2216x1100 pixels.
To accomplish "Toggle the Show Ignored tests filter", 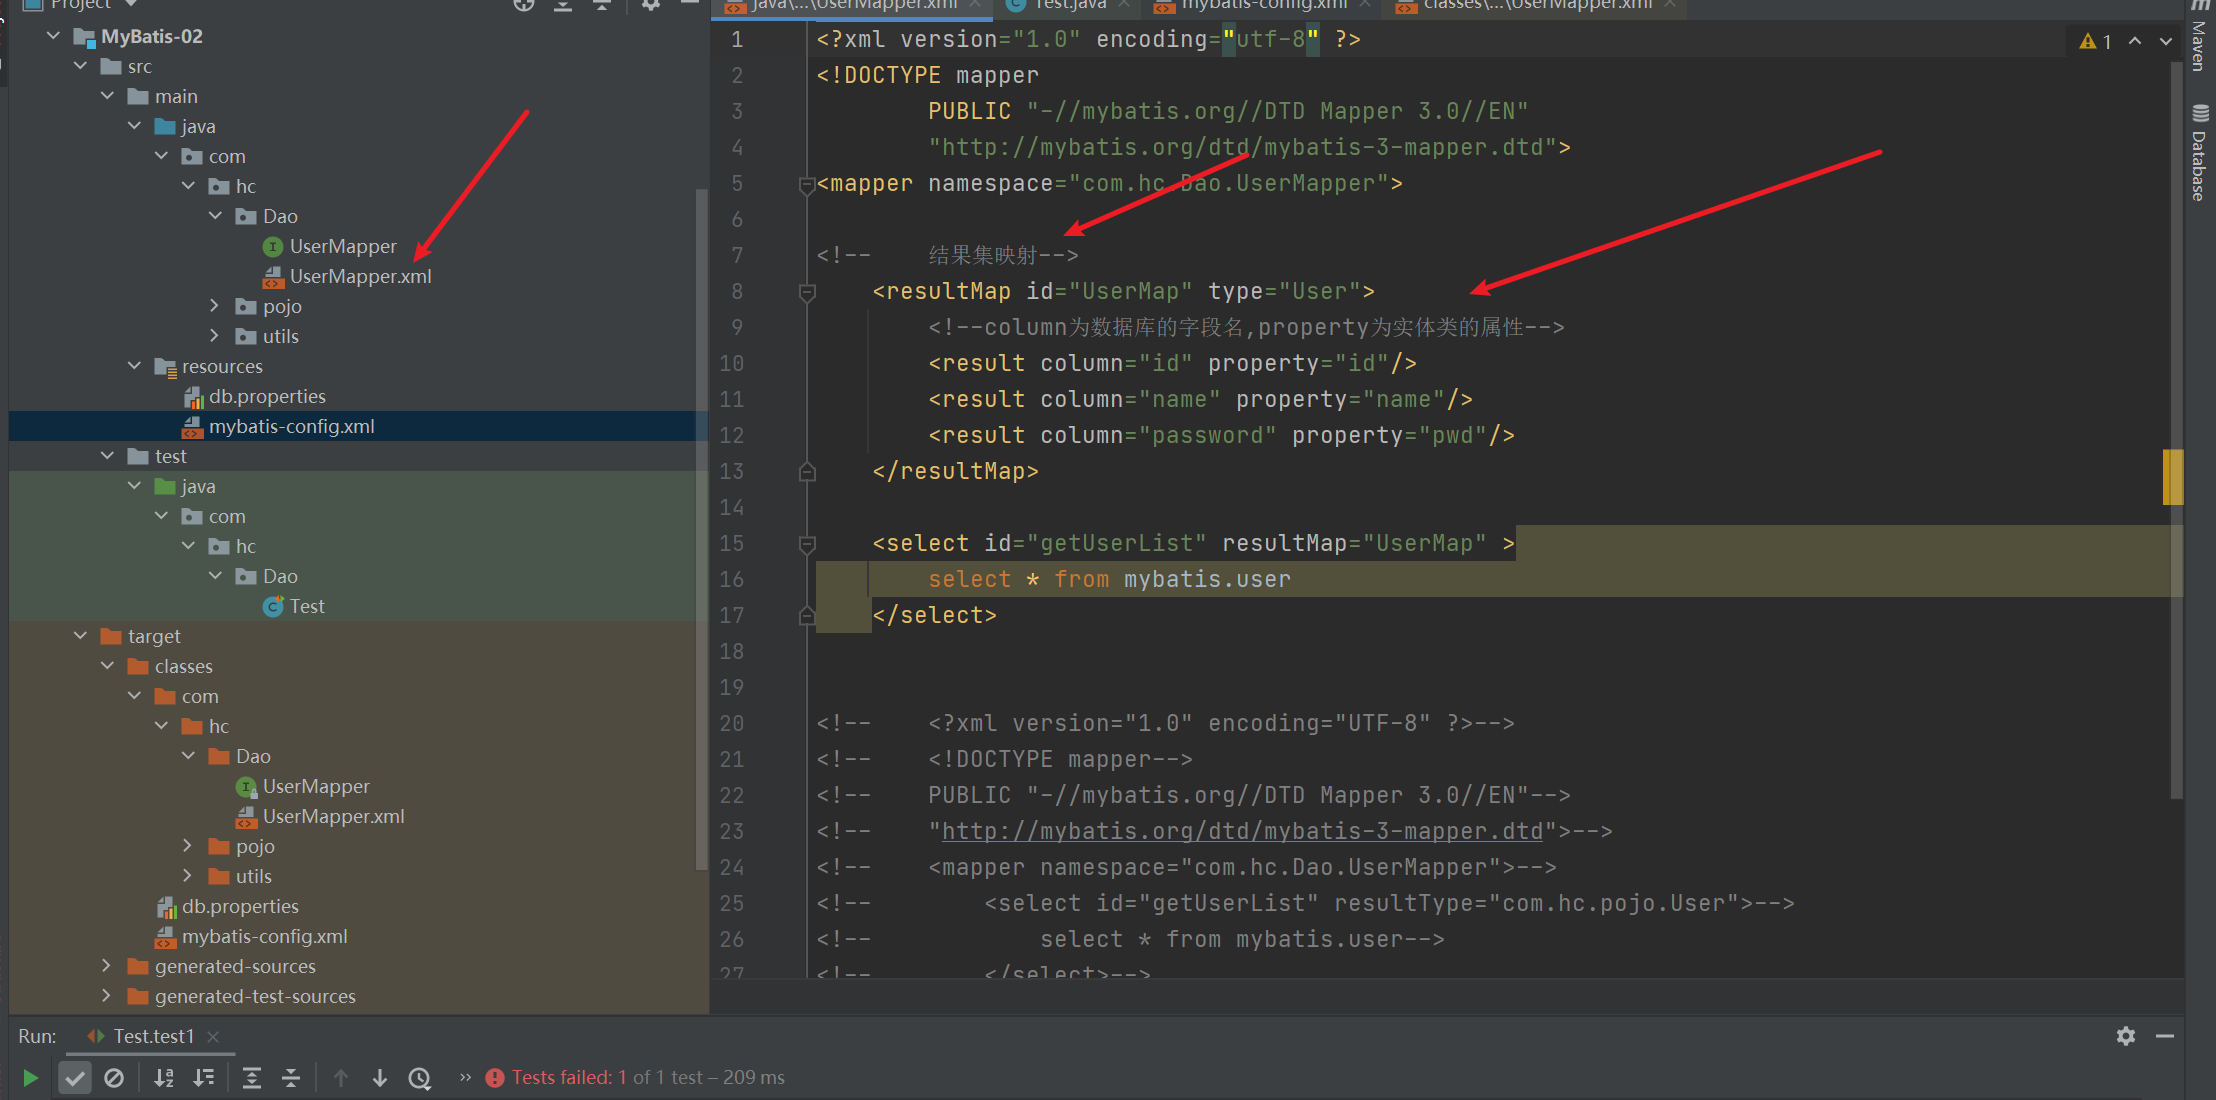I will 114,1078.
